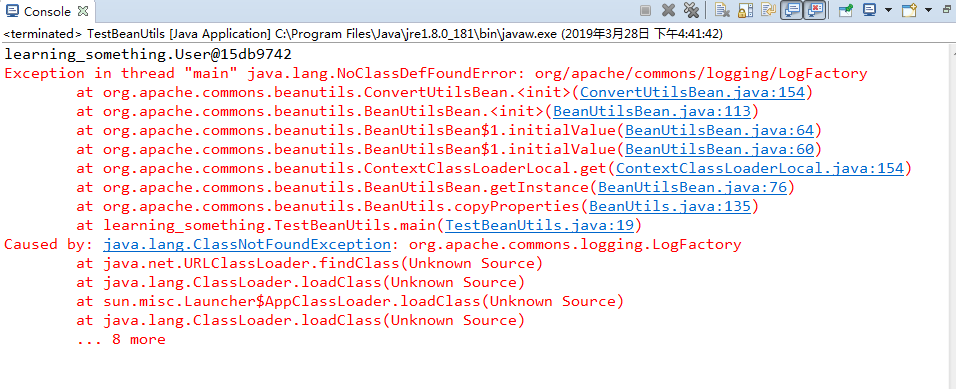Click java.lang.ClassNotFoundException link
This screenshot has height=389, width=956.
tap(247, 244)
